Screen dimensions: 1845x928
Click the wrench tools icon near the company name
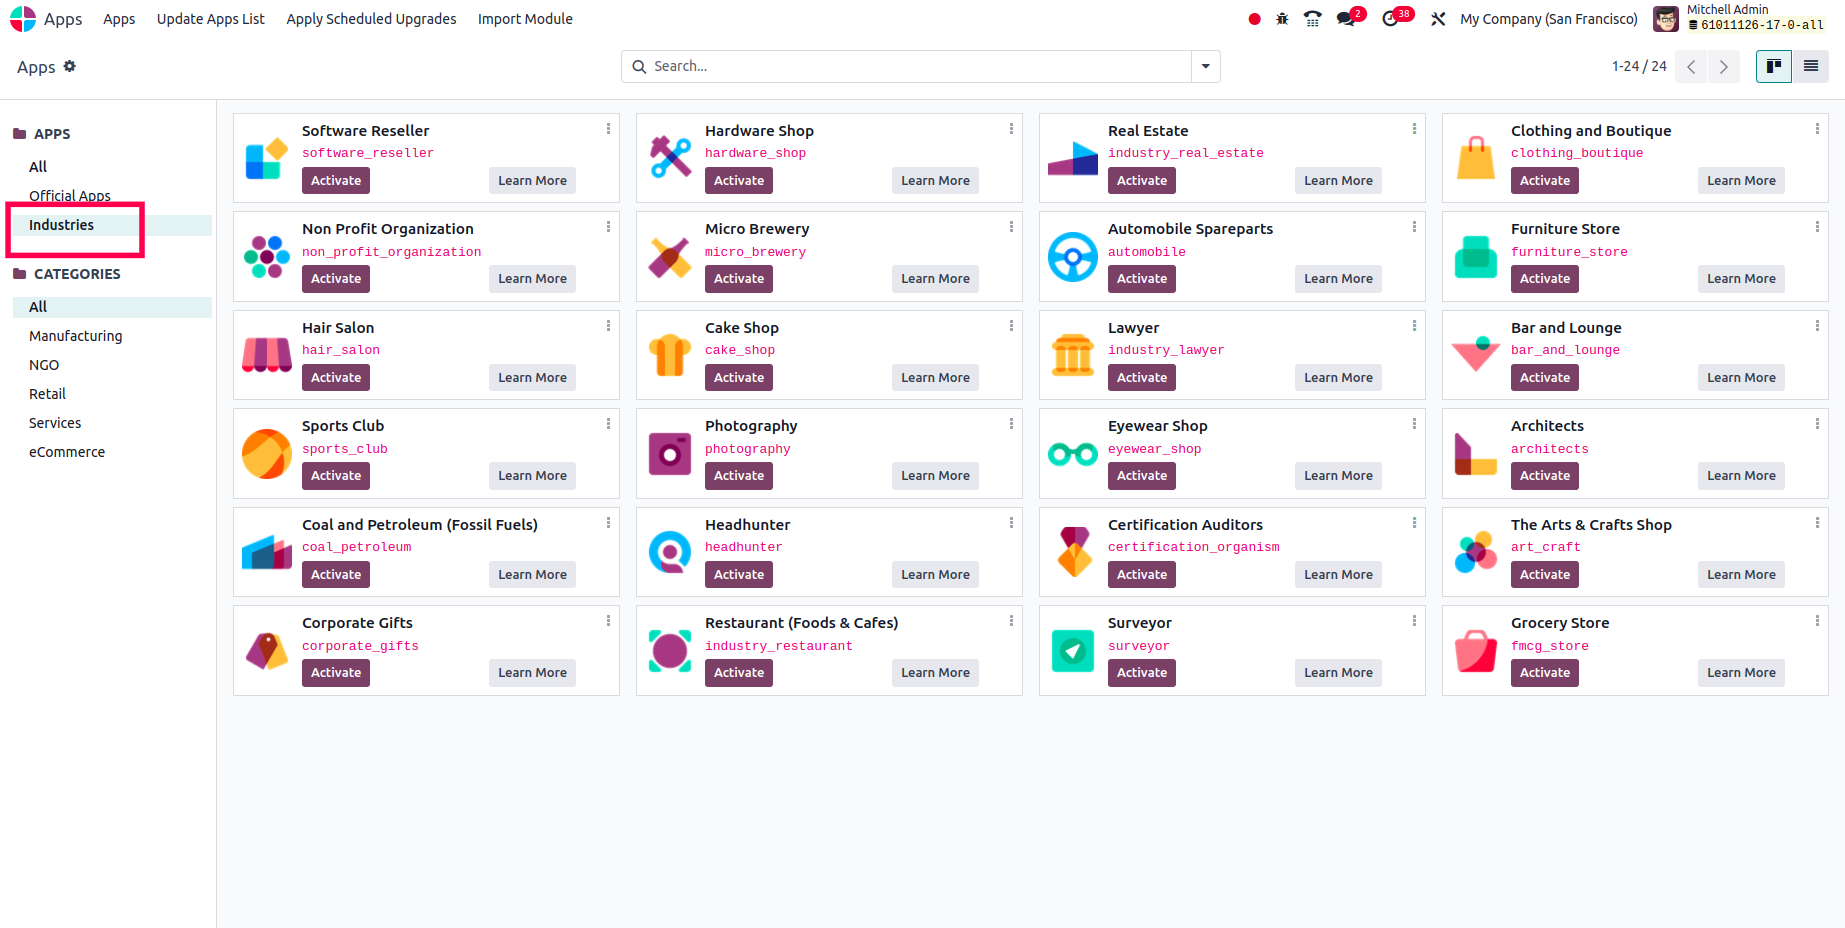pyautogui.click(x=1438, y=18)
